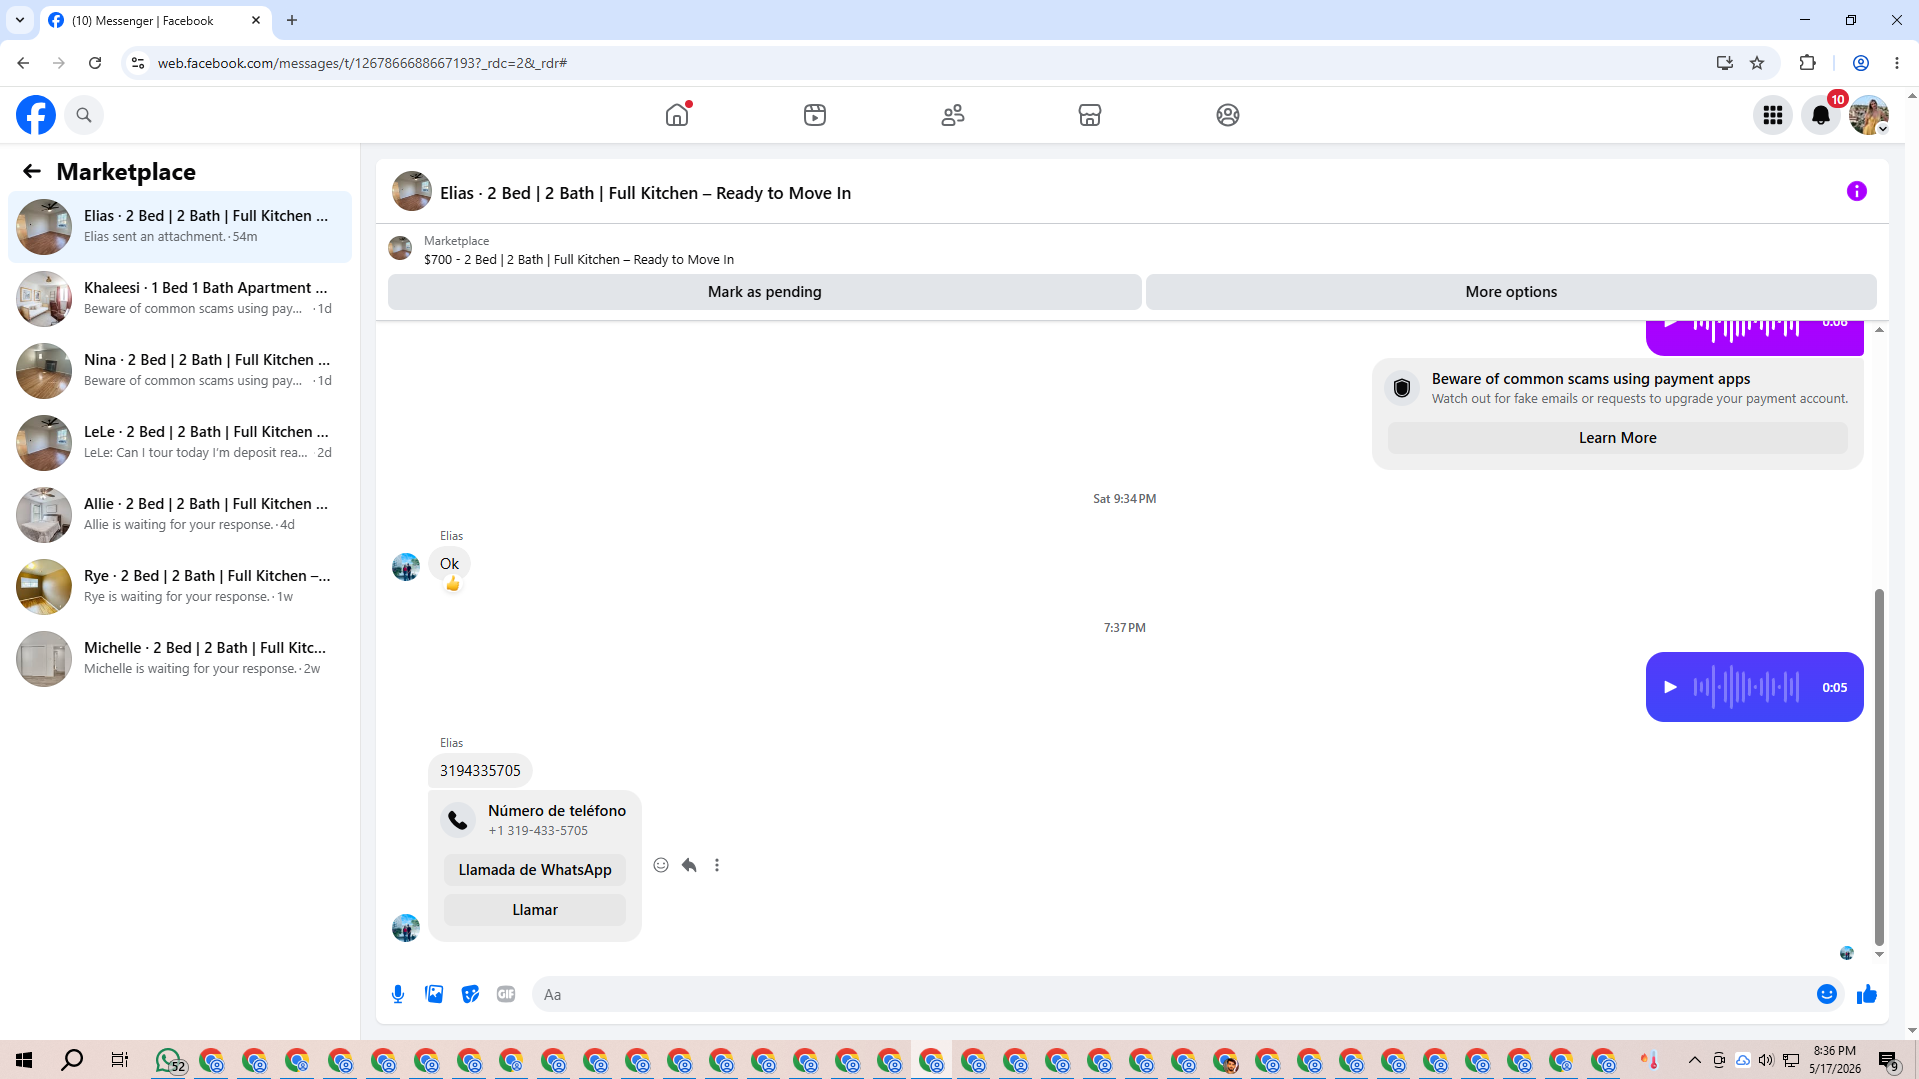Image resolution: width=1919 pixels, height=1079 pixels.
Task: Open the Marketplace tab in top nav
Action: point(1090,115)
